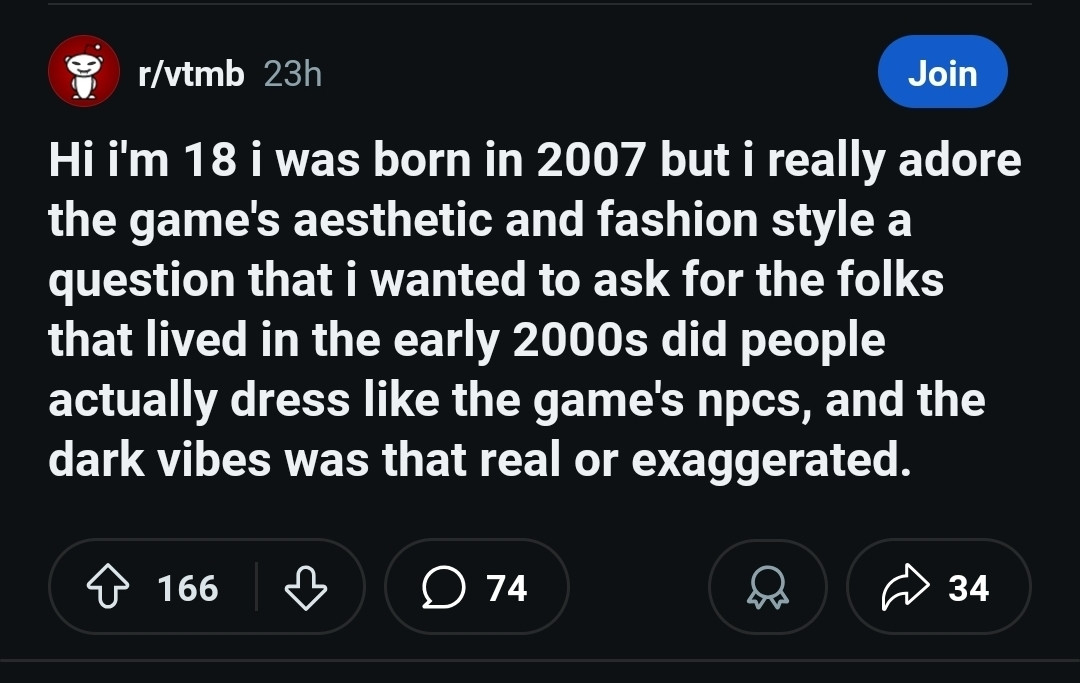Upvote the post with the up arrow
Viewport: 1080px width, 683px height.
[x=108, y=587]
